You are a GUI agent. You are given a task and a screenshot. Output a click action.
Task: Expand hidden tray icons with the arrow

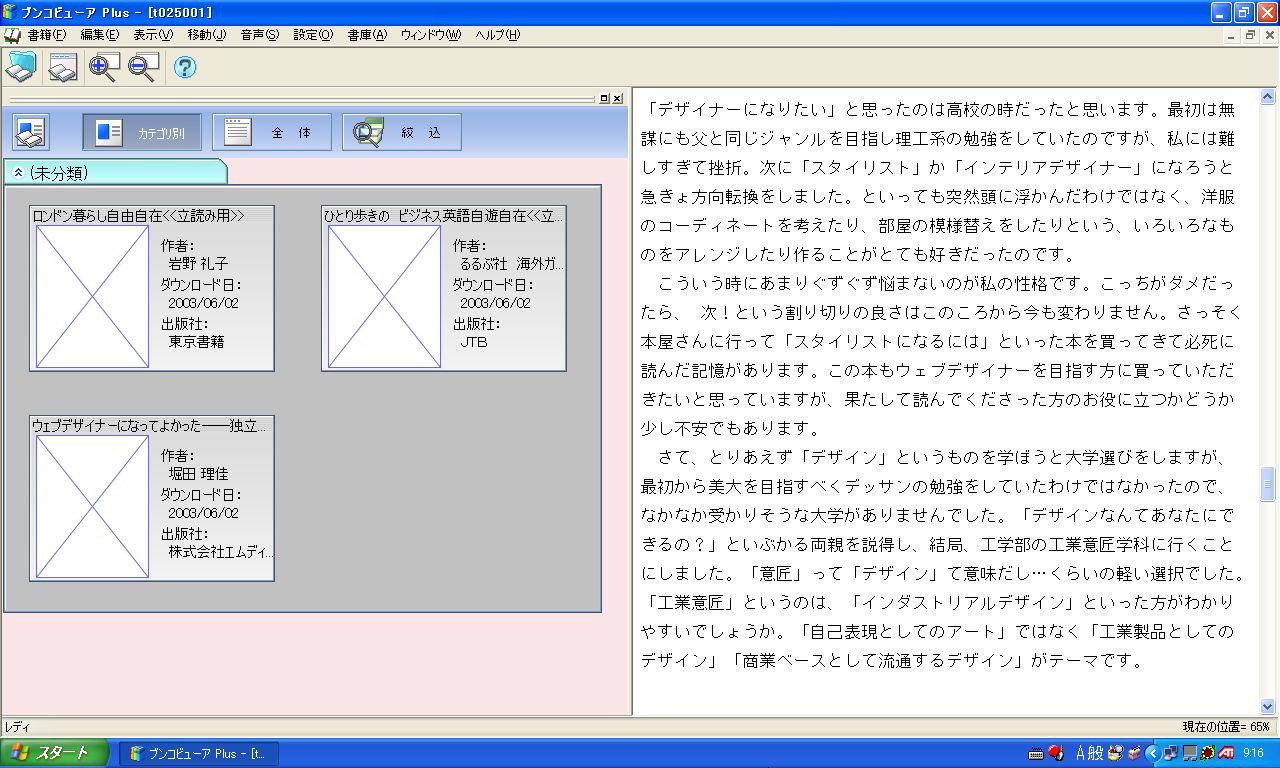tap(1152, 753)
